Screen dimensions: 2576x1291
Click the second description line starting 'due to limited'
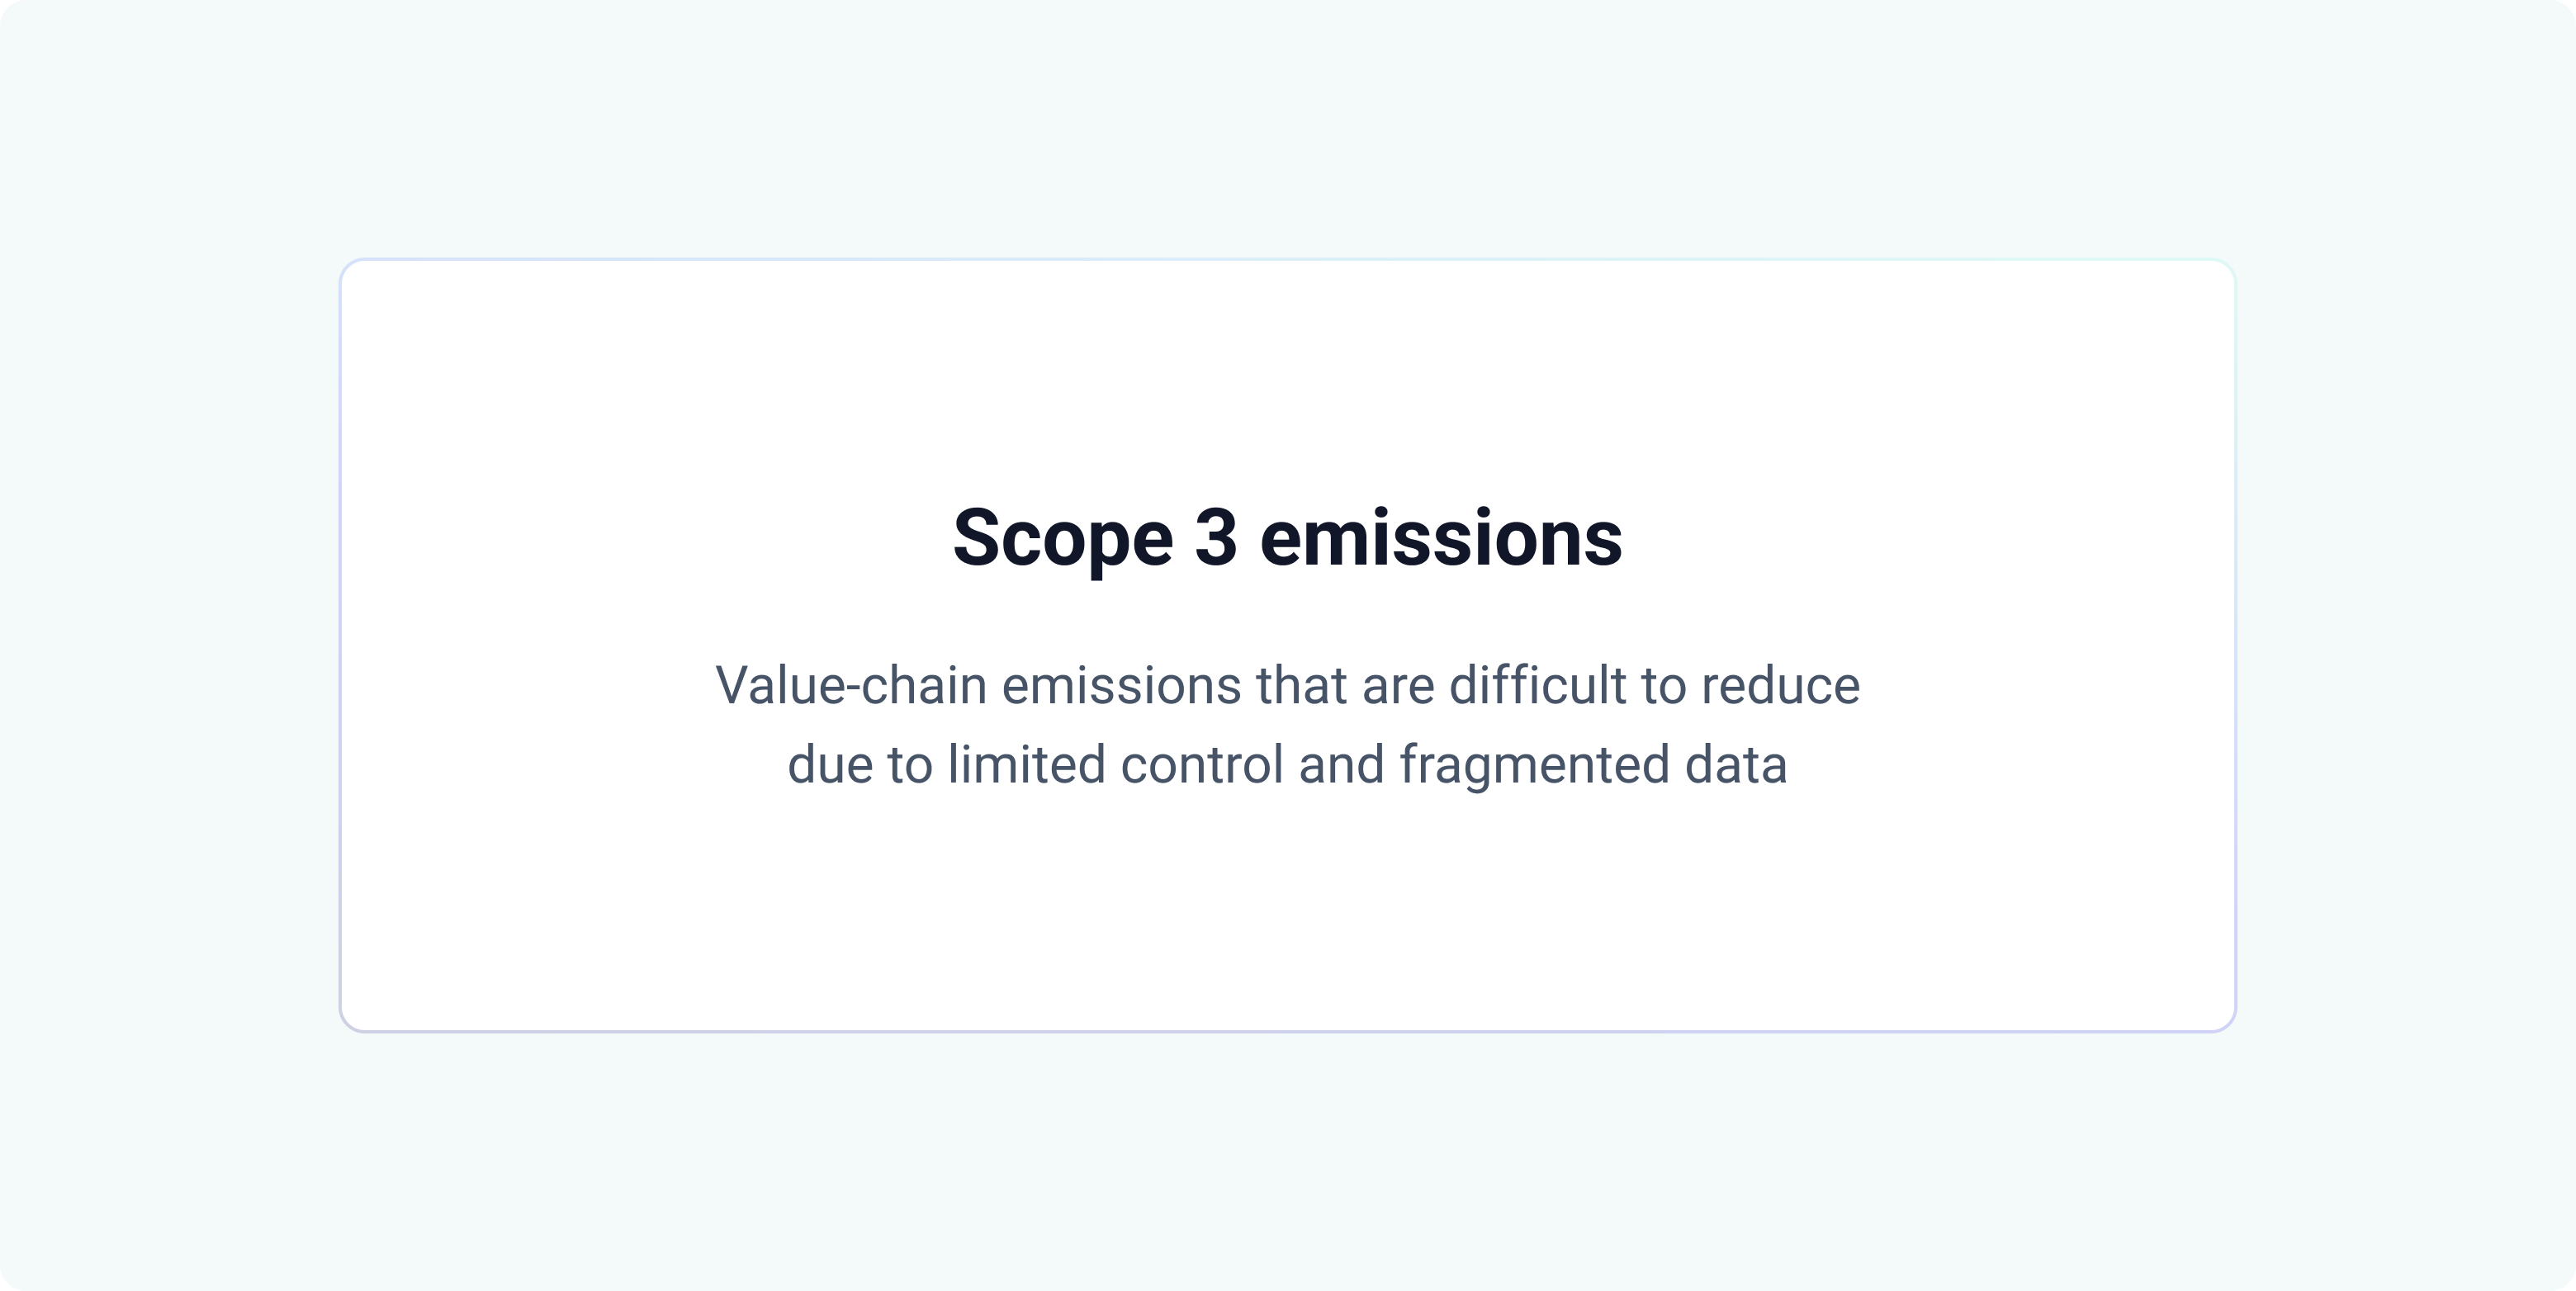point(1287,767)
